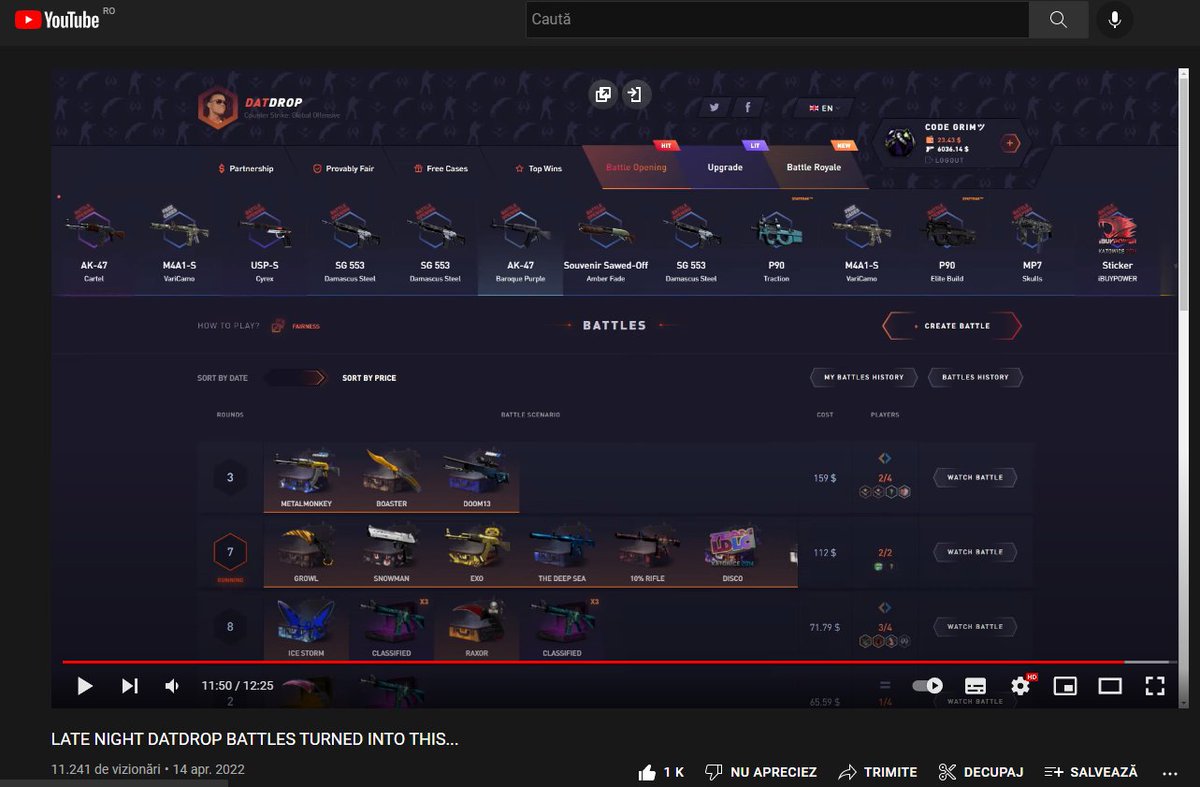Screen dimensions: 1200x787
Task: Create a clip with DECUPAJ
Action: point(981,772)
